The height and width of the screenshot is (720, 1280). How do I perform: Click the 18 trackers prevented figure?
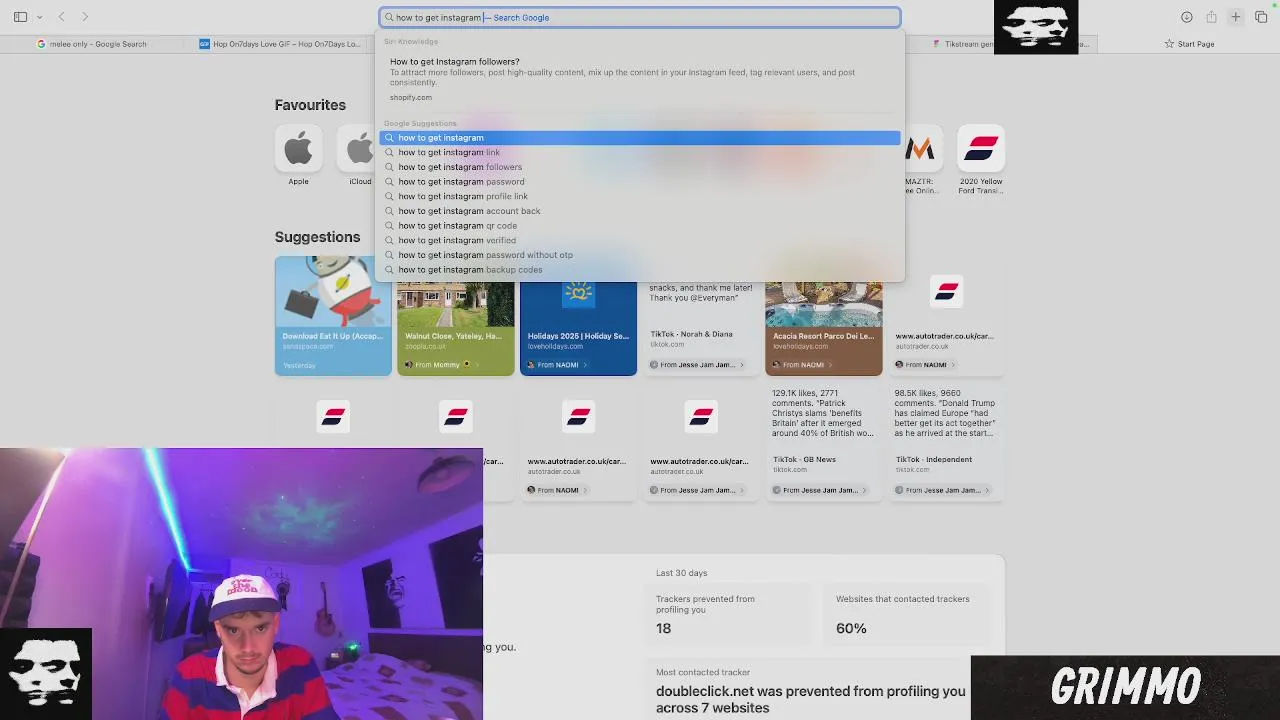663,628
